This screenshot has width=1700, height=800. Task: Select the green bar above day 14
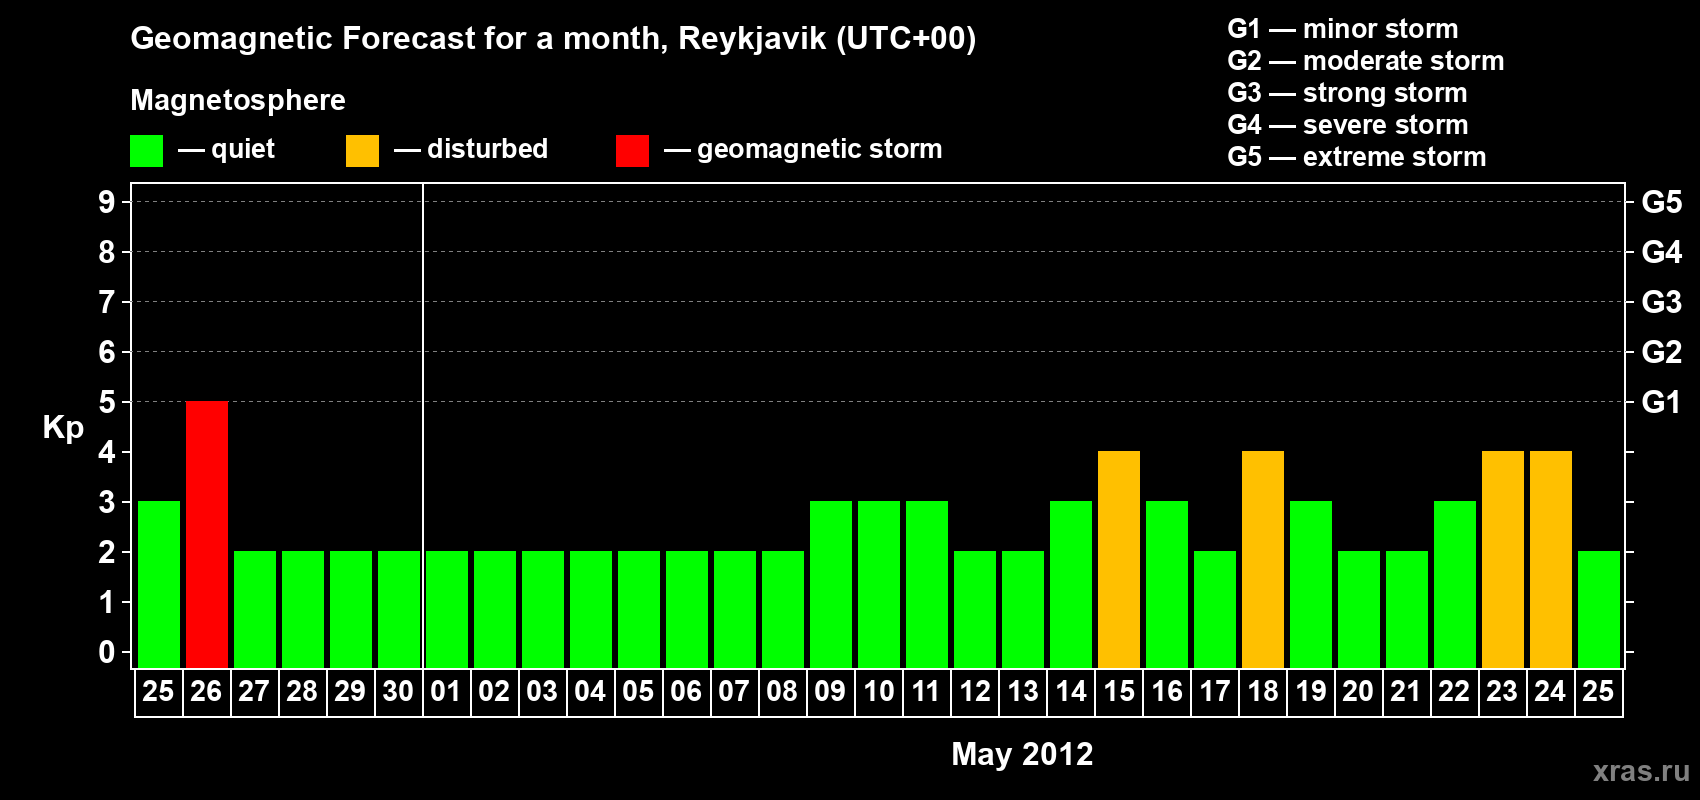coord(1071,584)
